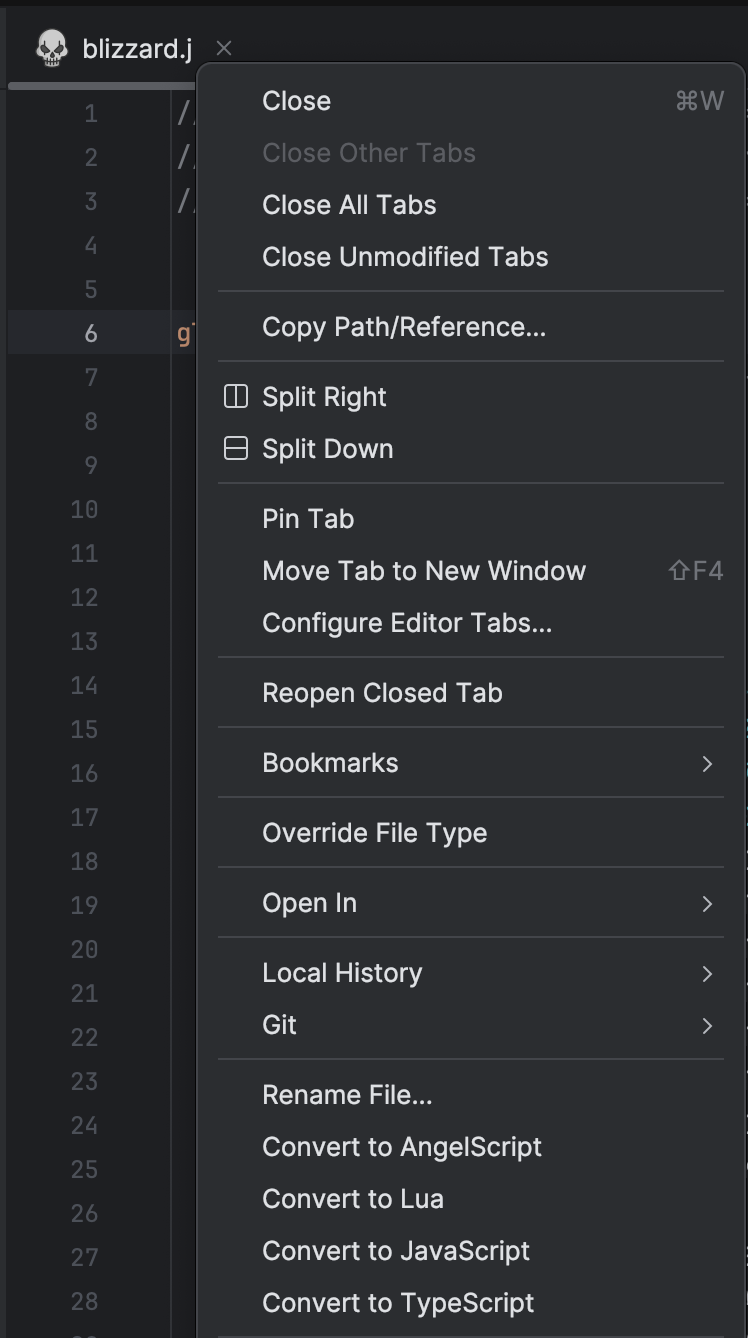
Task: Click the Split Down icon
Action: pyautogui.click(x=235, y=449)
